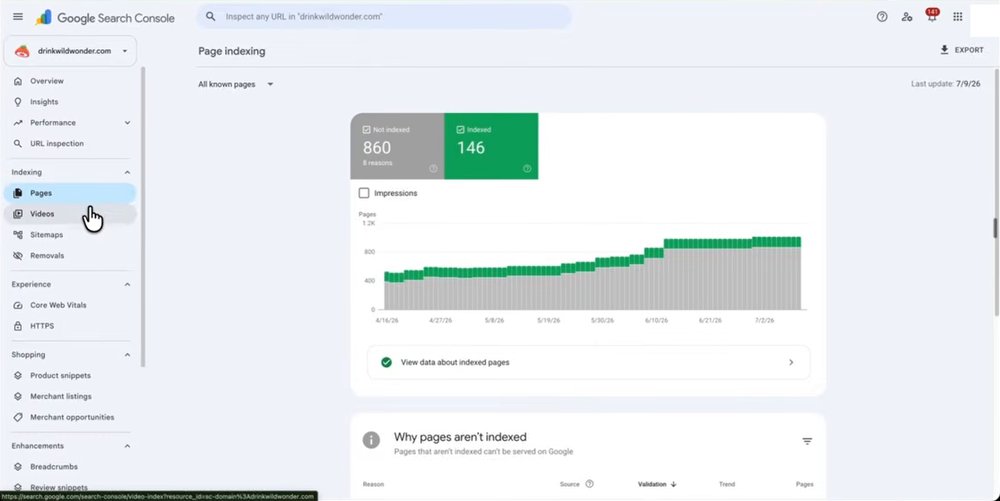Click the 860 not indexed count
The image size is (1000, 501).
(377, 148)
